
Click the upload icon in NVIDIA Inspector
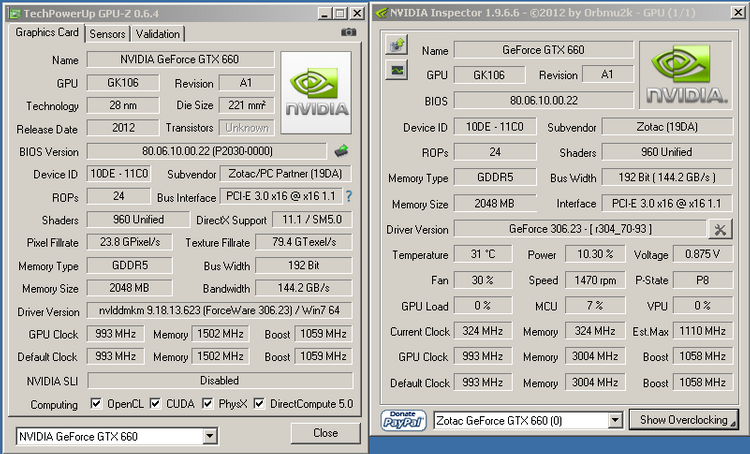tap(397, 46)
